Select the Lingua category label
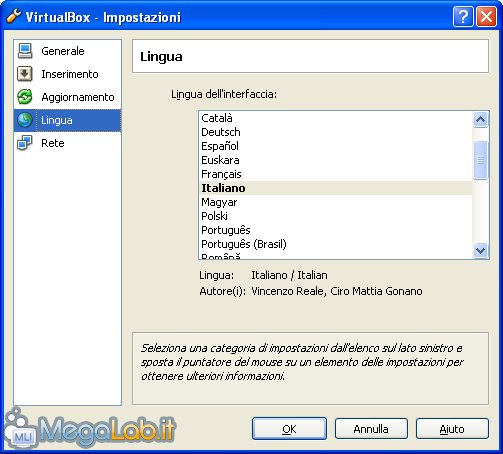 pyautogui.click(x=57, y=120)
